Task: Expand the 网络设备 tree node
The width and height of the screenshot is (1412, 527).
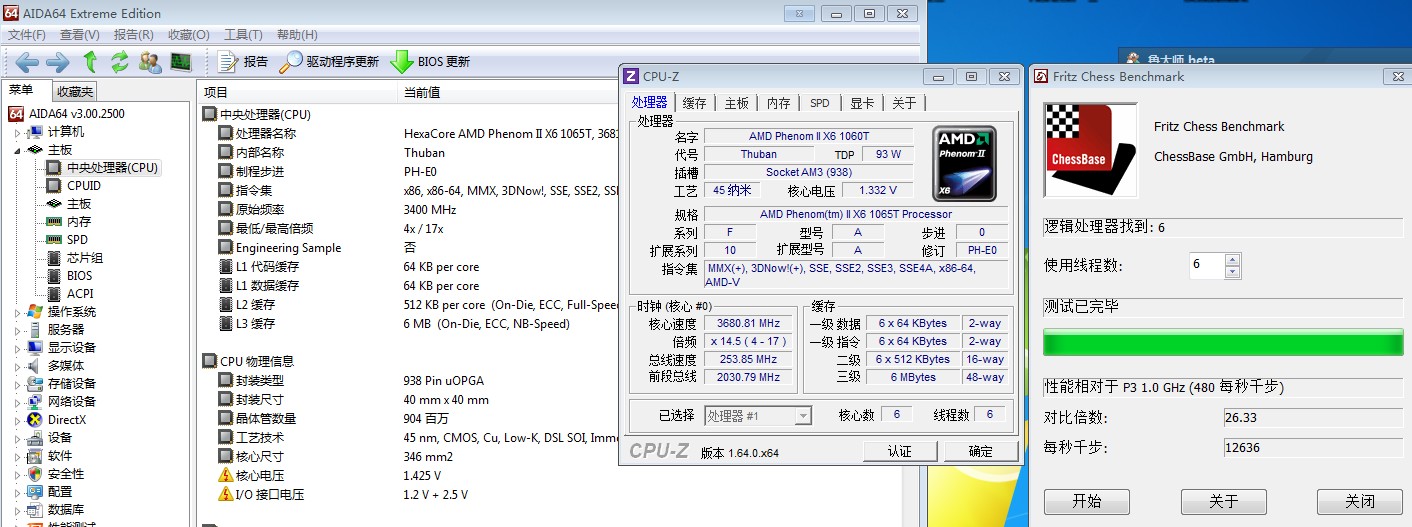Action: click(x=17, y=402)
